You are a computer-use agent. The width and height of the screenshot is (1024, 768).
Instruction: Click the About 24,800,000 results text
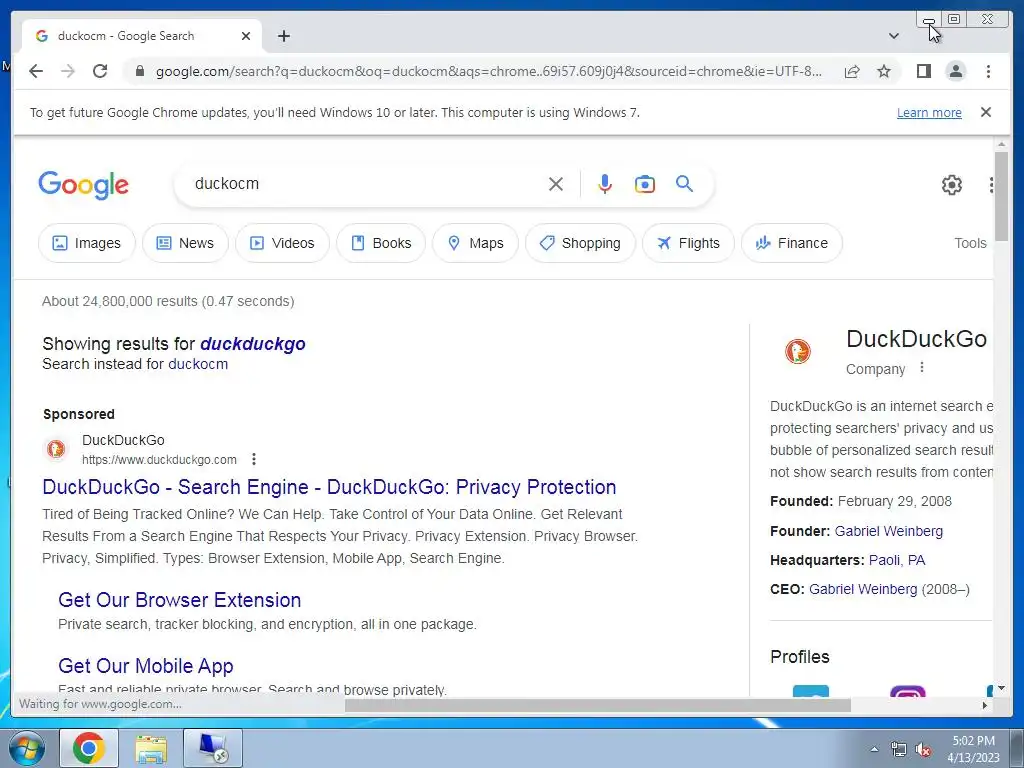point(168,301)
